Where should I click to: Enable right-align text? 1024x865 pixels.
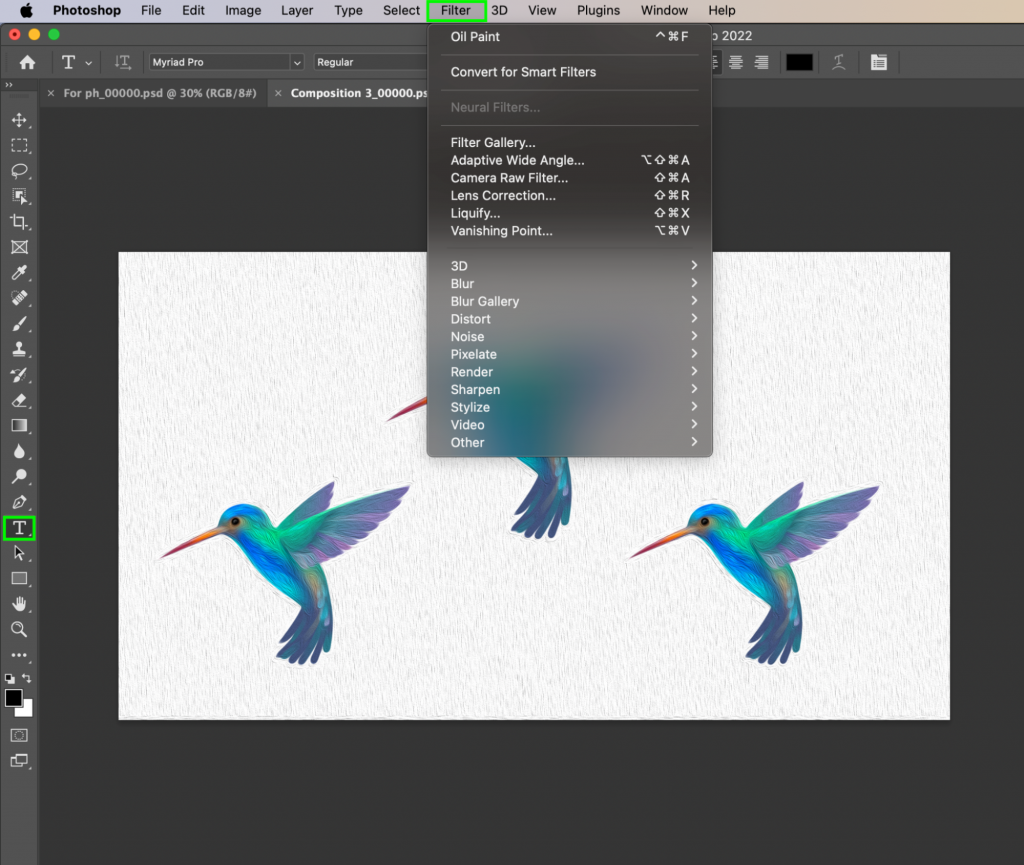pos(760,62)
